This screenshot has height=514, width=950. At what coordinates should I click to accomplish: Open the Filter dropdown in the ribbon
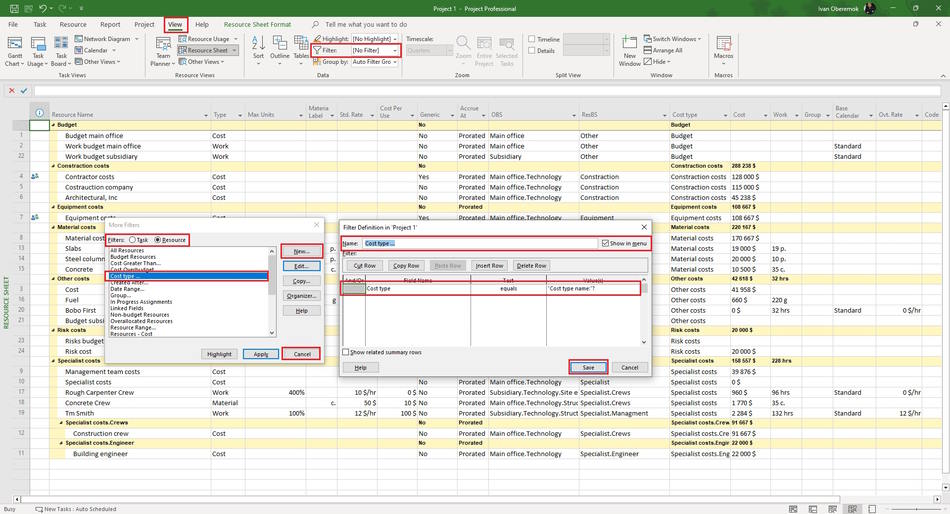click(395, 50)
